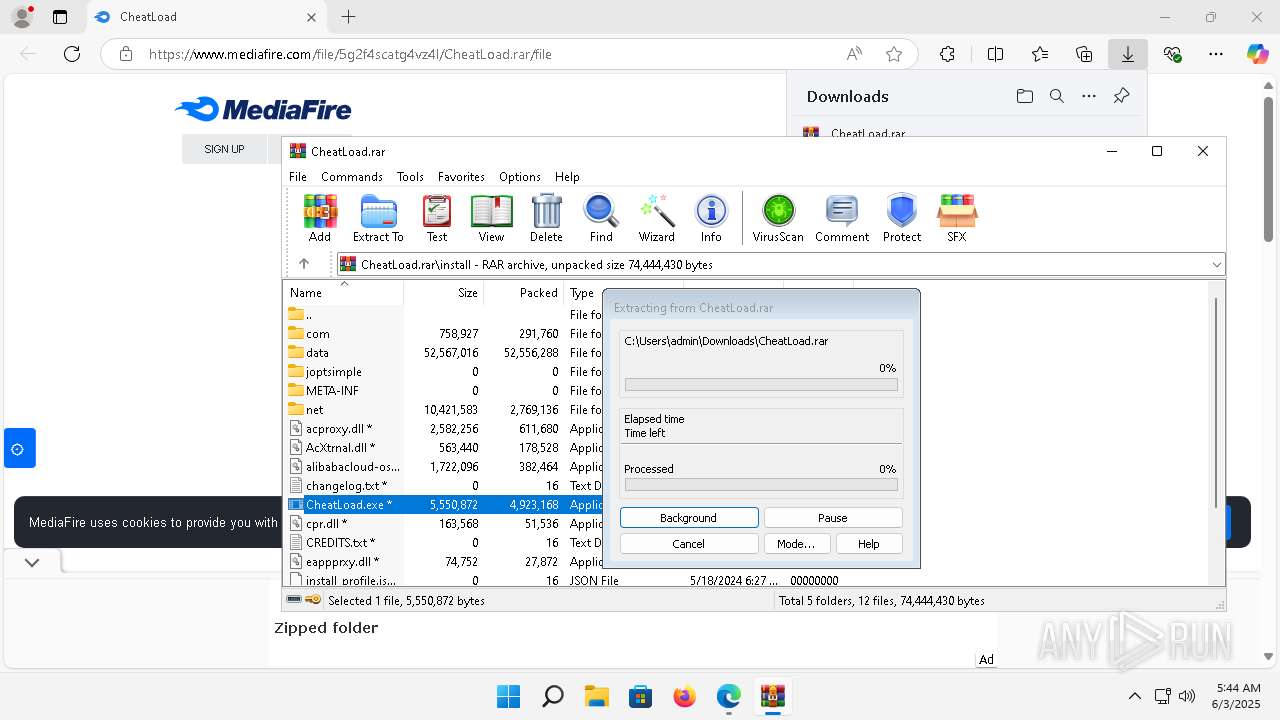This screenshot has height=720, width=1280.
Task: Open Downloads folder icon in panel
Action: (1024, 96)
